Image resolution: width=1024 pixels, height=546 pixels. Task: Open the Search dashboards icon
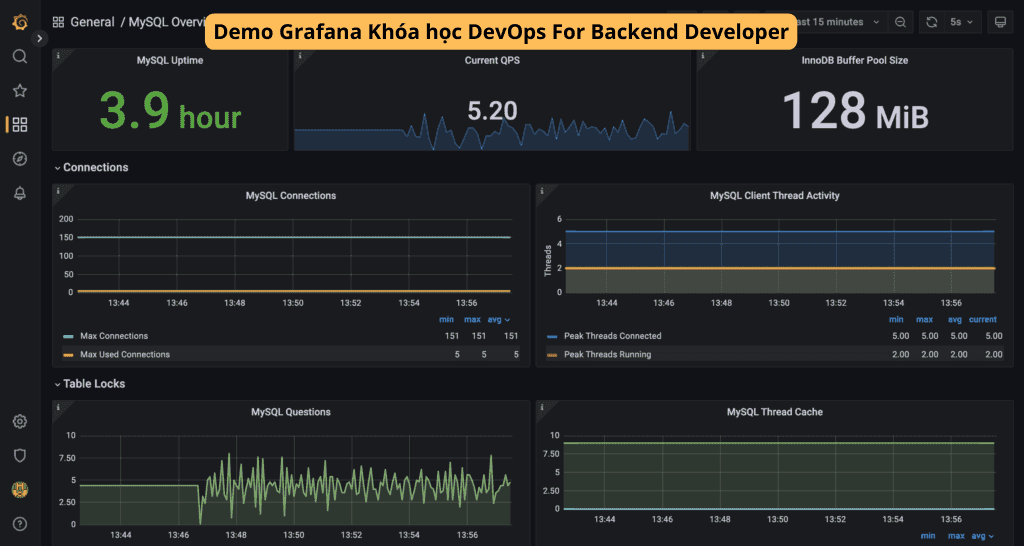pos(20,56)
